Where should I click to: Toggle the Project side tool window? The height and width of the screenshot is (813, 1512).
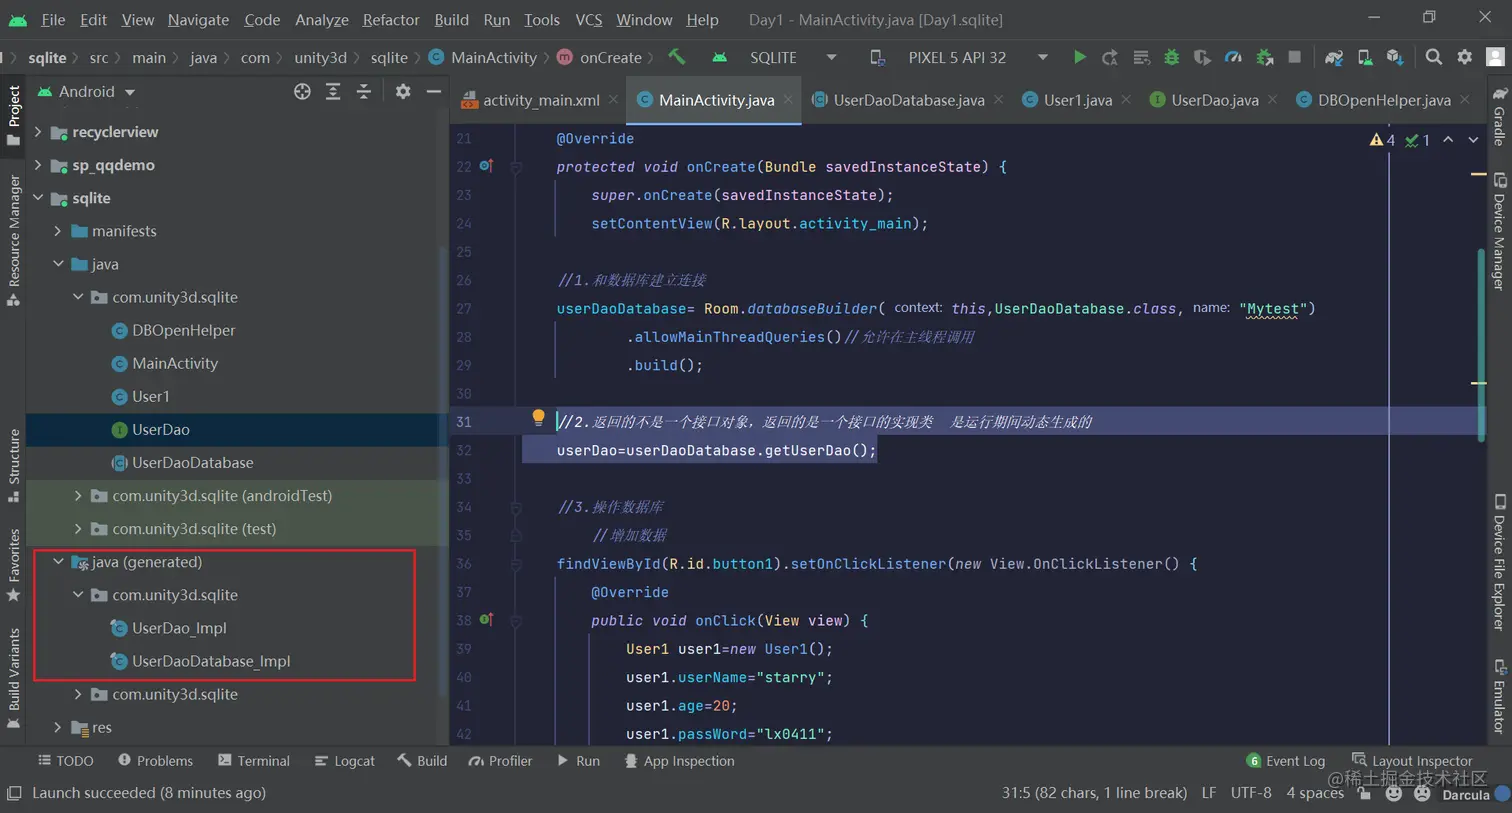pos(14,114)
